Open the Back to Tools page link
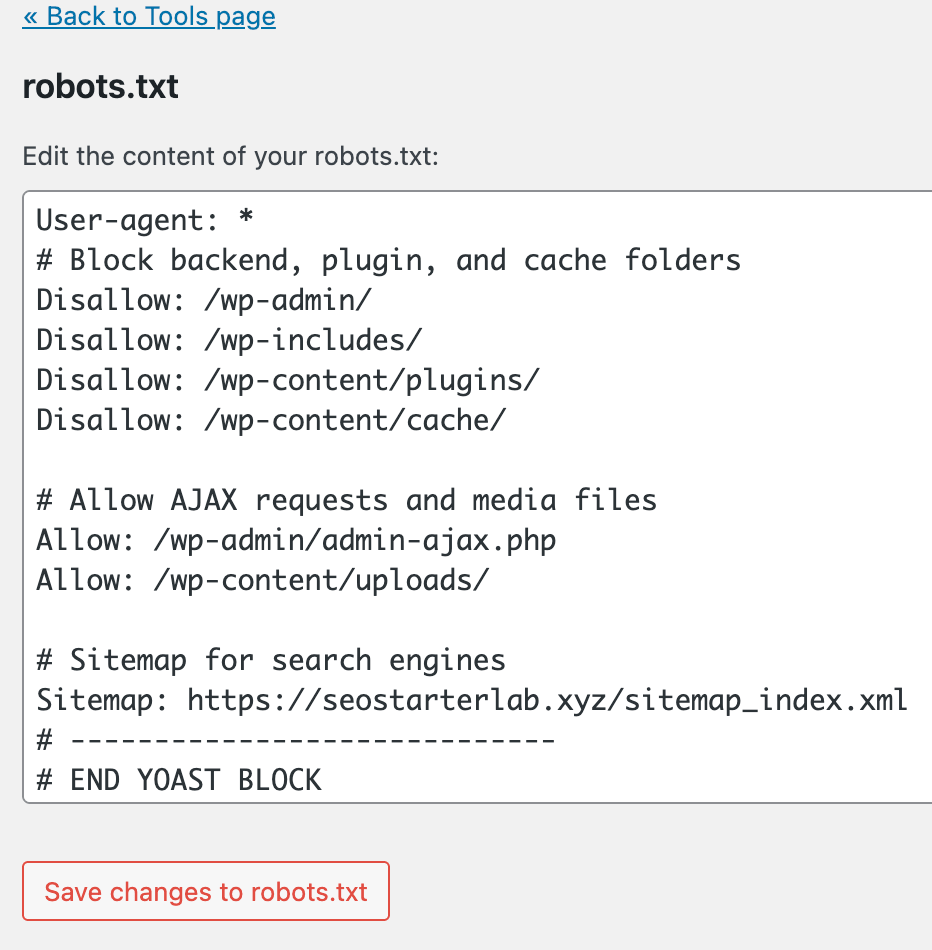 point(148,17)
